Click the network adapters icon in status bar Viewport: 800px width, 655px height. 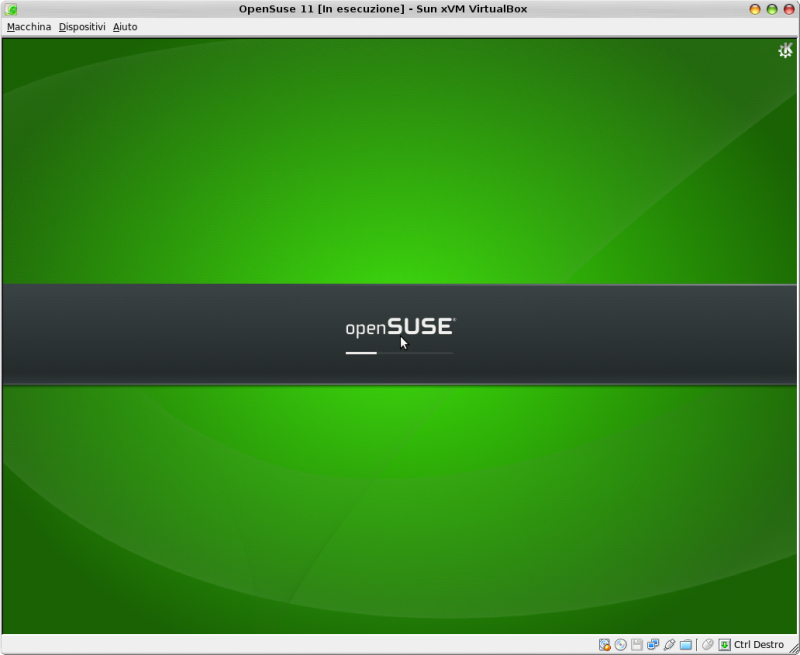653,644
